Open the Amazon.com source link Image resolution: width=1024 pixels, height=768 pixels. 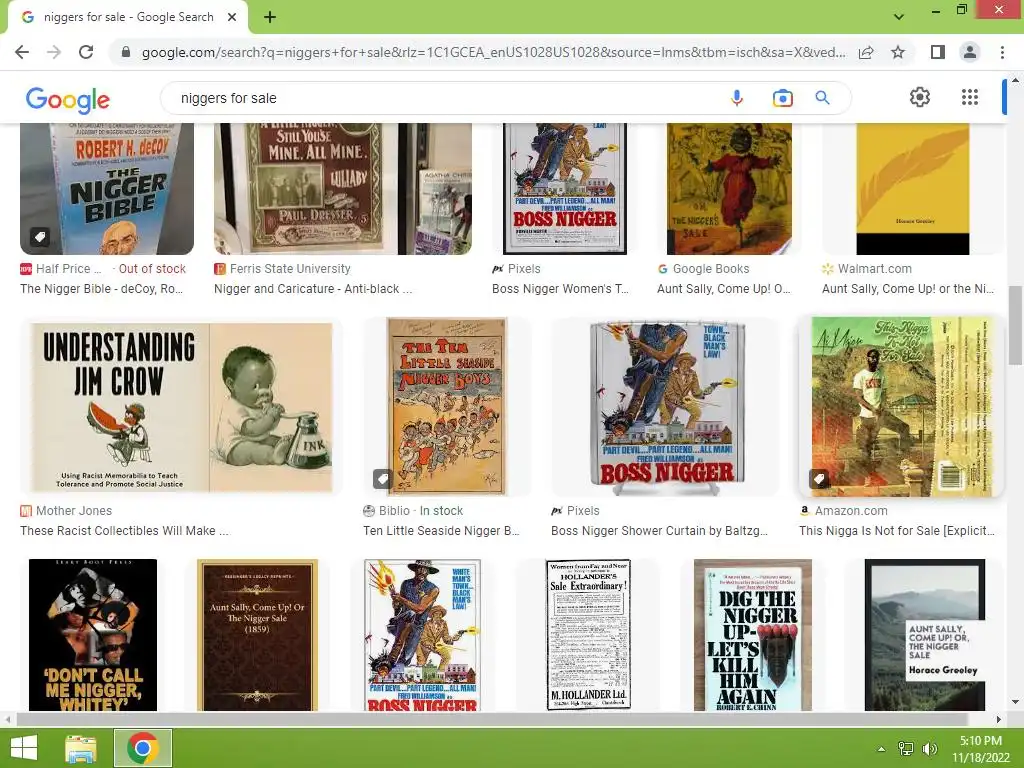point(851,511)
